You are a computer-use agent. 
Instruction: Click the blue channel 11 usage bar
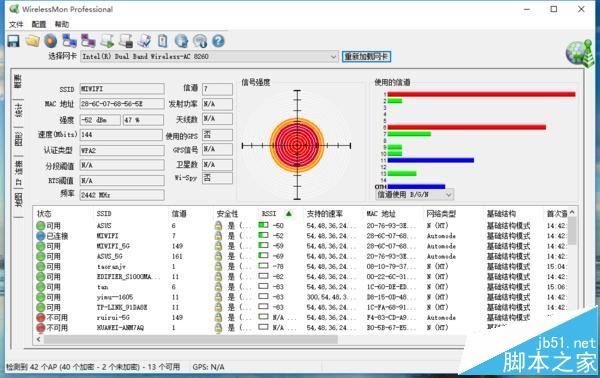tap(431, 160)
